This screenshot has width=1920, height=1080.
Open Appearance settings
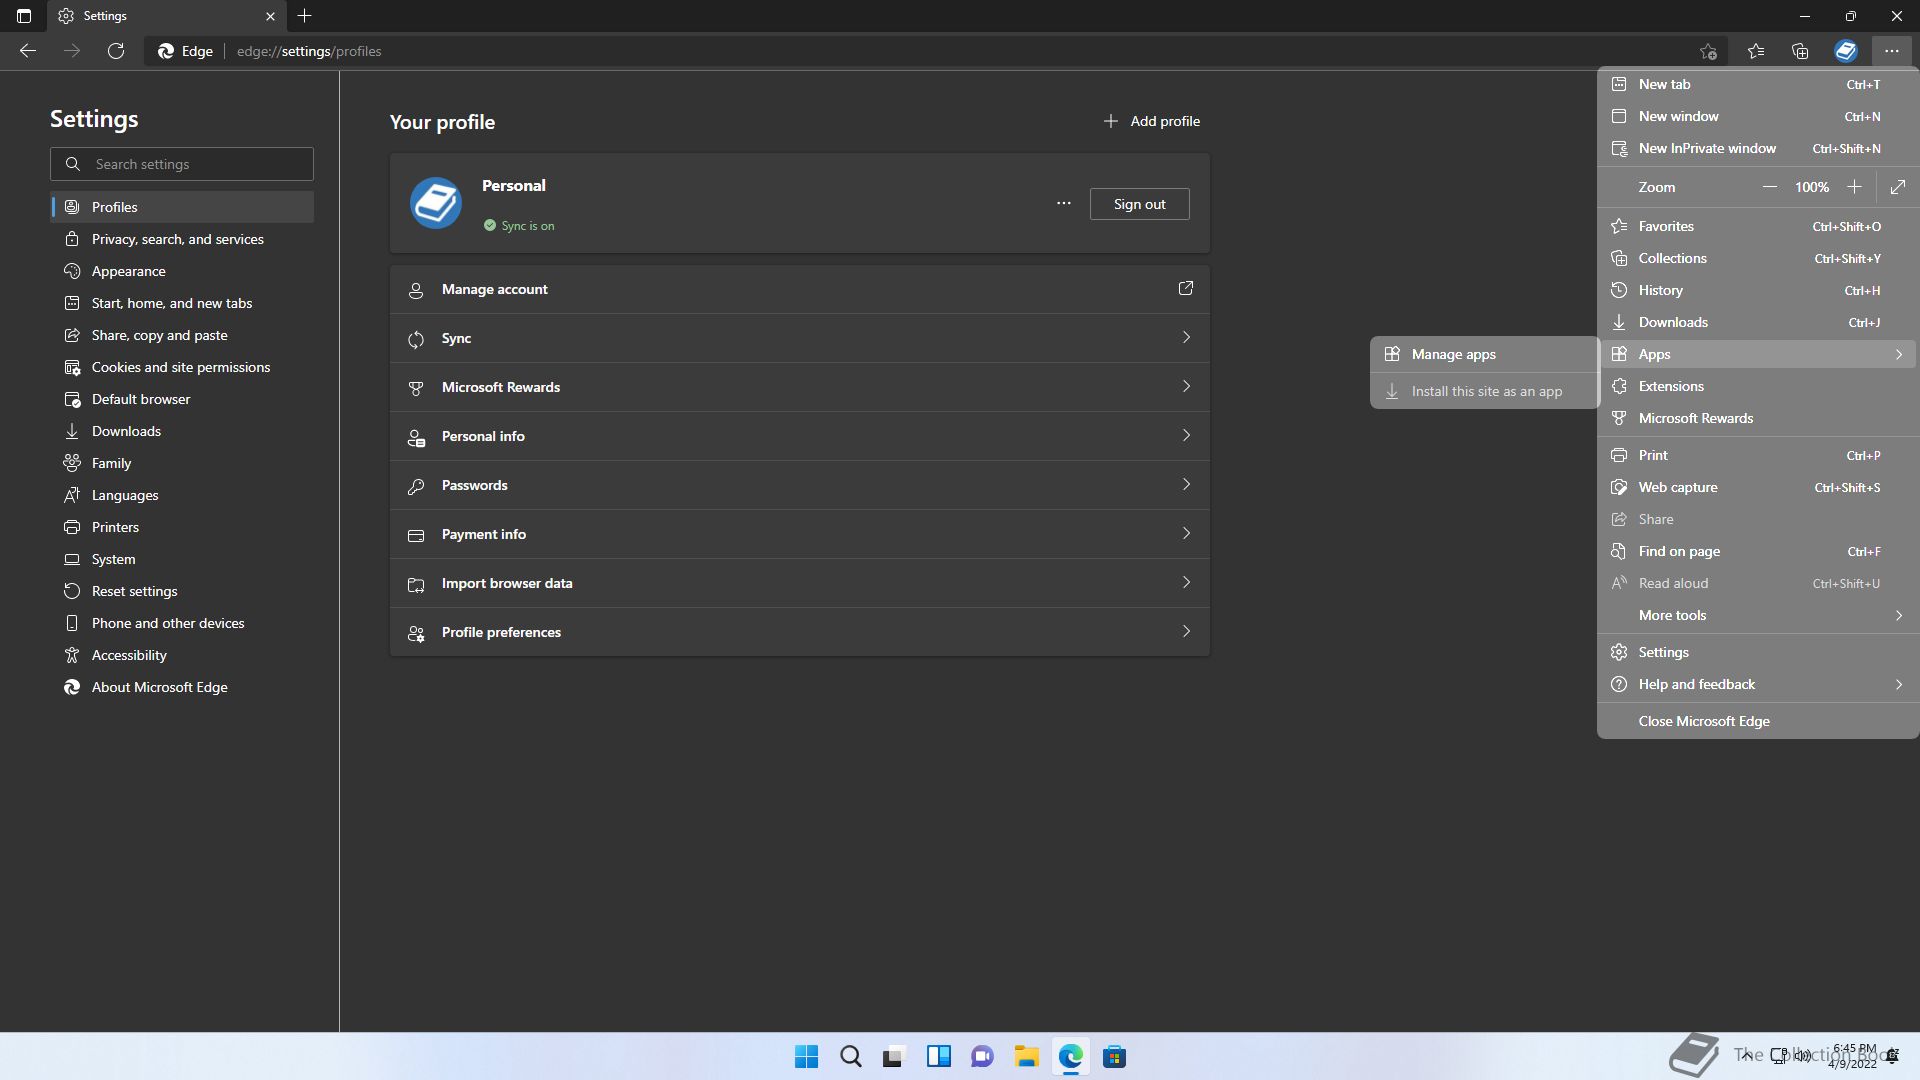tap(182, 271)
